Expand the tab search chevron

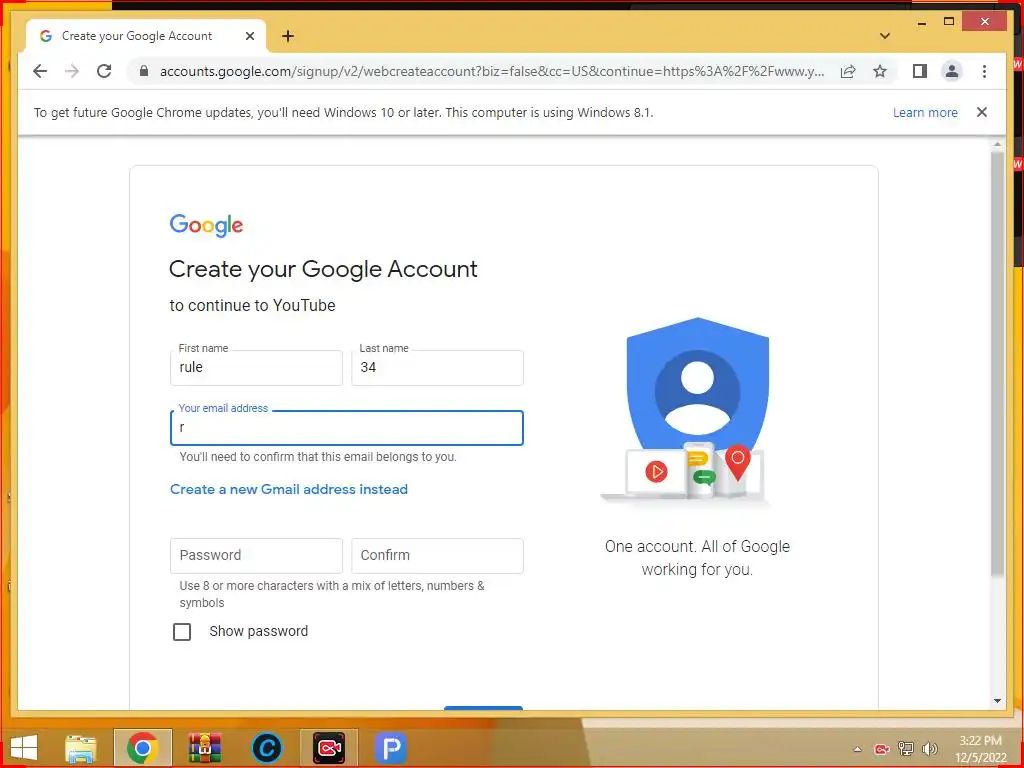pos(885,36)
